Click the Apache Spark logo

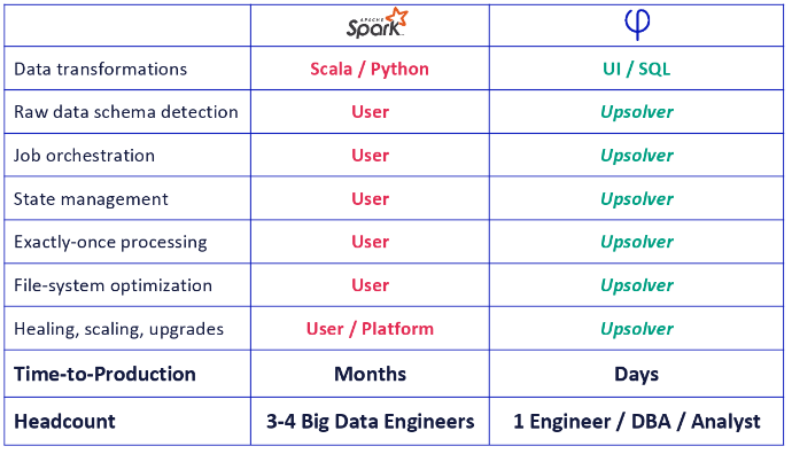pos(377,23)
